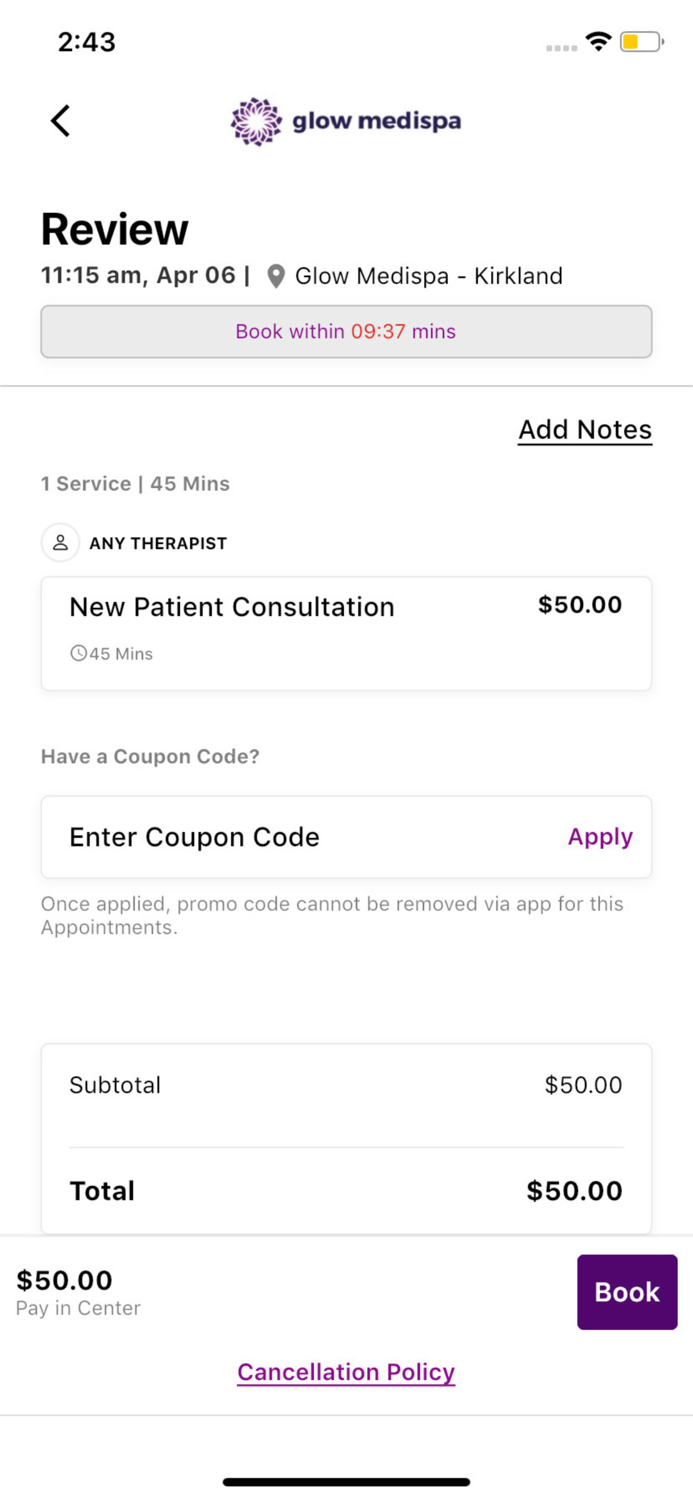
Task: Tap the Any Therapist label
Action: point(158,543)
